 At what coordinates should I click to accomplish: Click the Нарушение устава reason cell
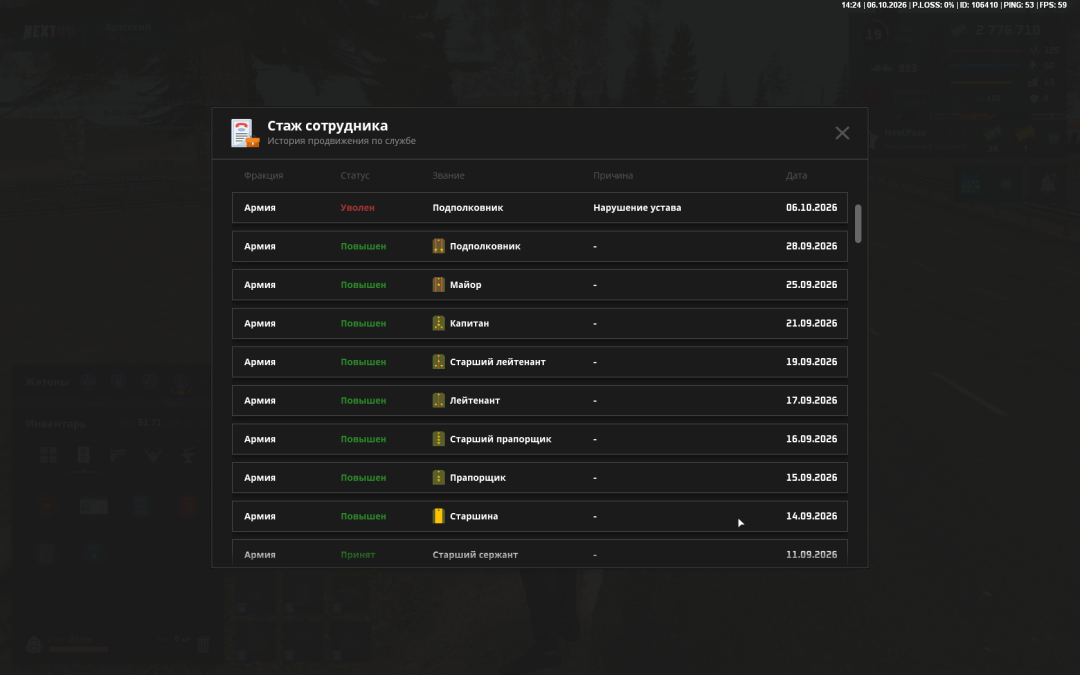[x=637, y=207]
